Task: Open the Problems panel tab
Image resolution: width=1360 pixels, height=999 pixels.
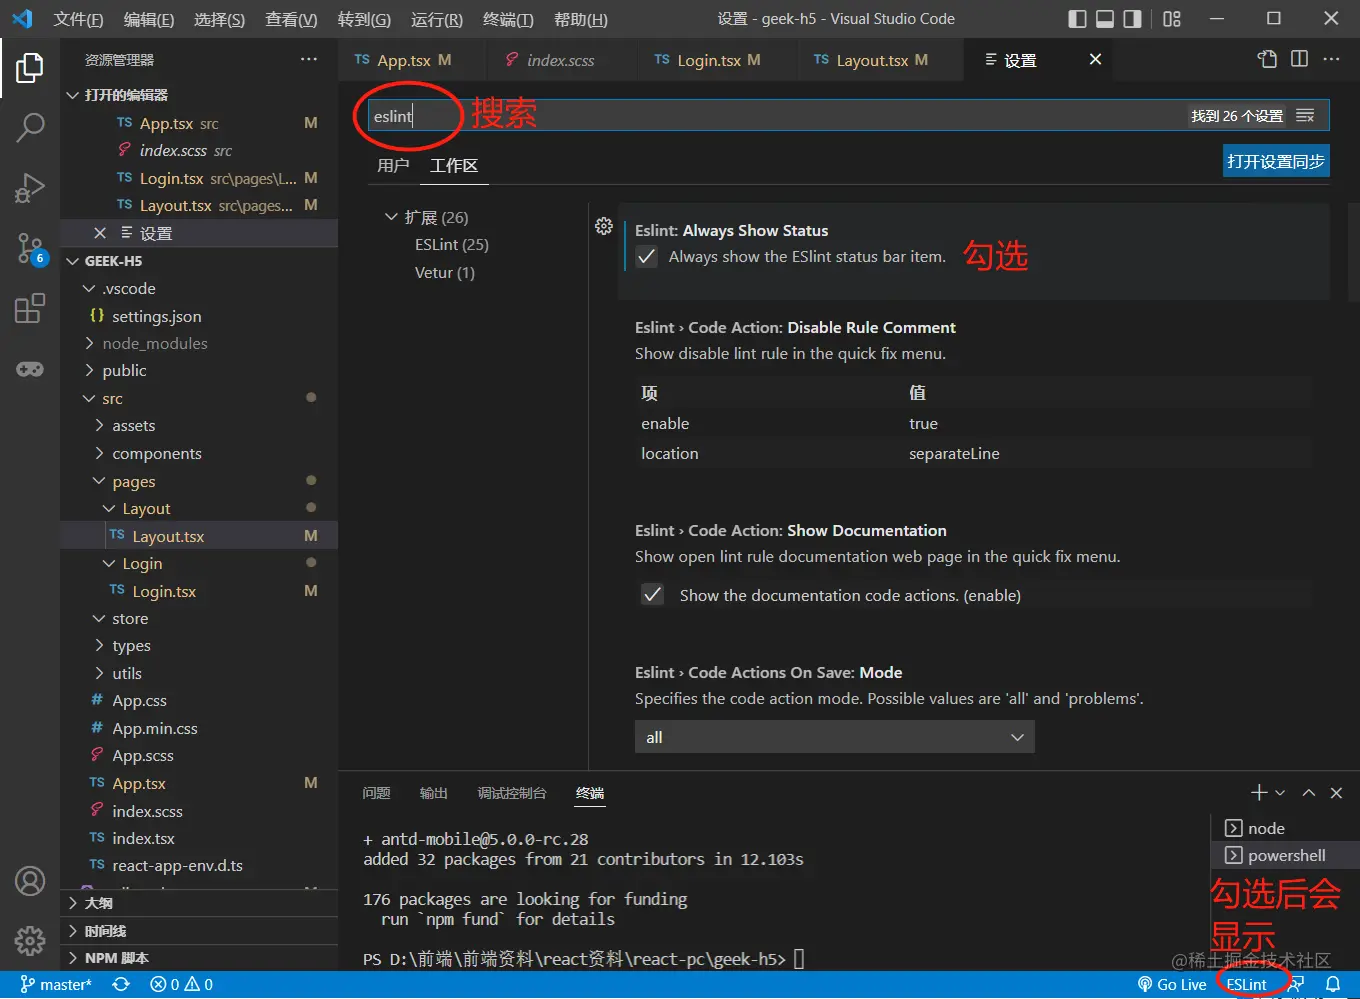Action: tap(377, 793)
